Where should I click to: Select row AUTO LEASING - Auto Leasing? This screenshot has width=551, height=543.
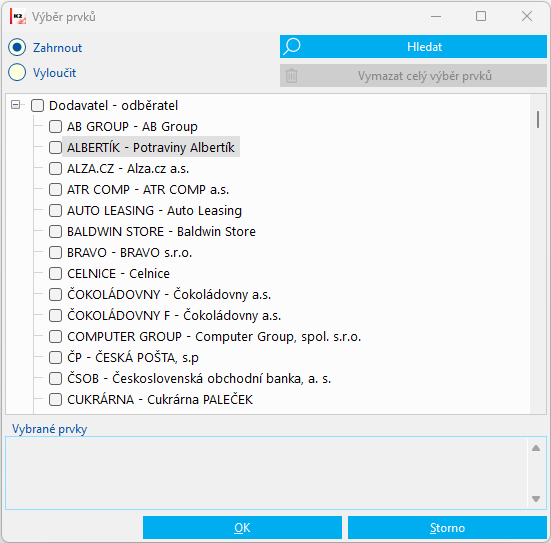pos(154,211)
